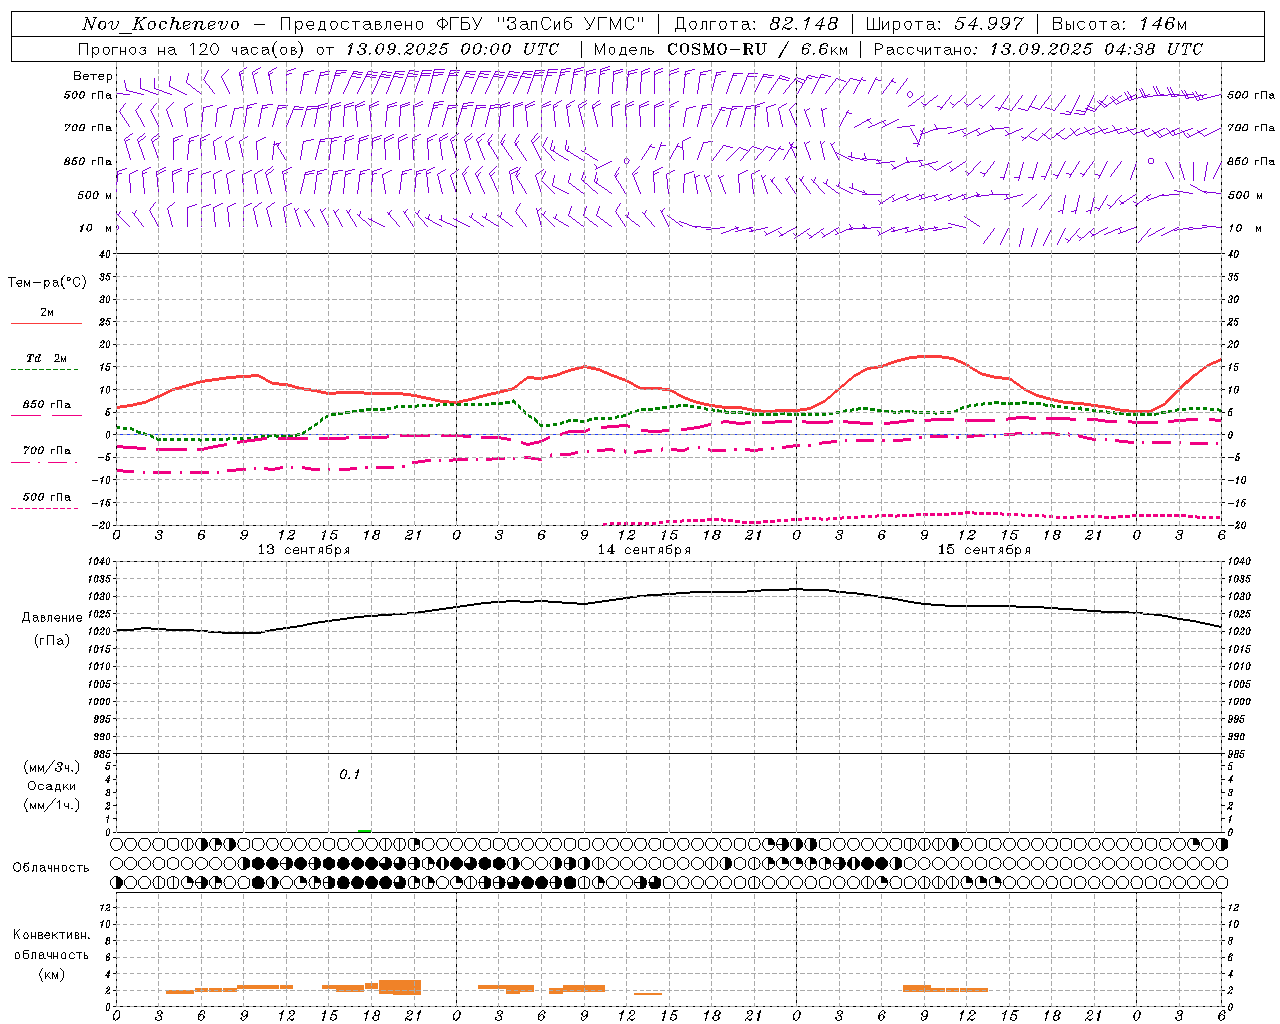Click the 850 гПа temperature legend entry

tap(47, 405)
